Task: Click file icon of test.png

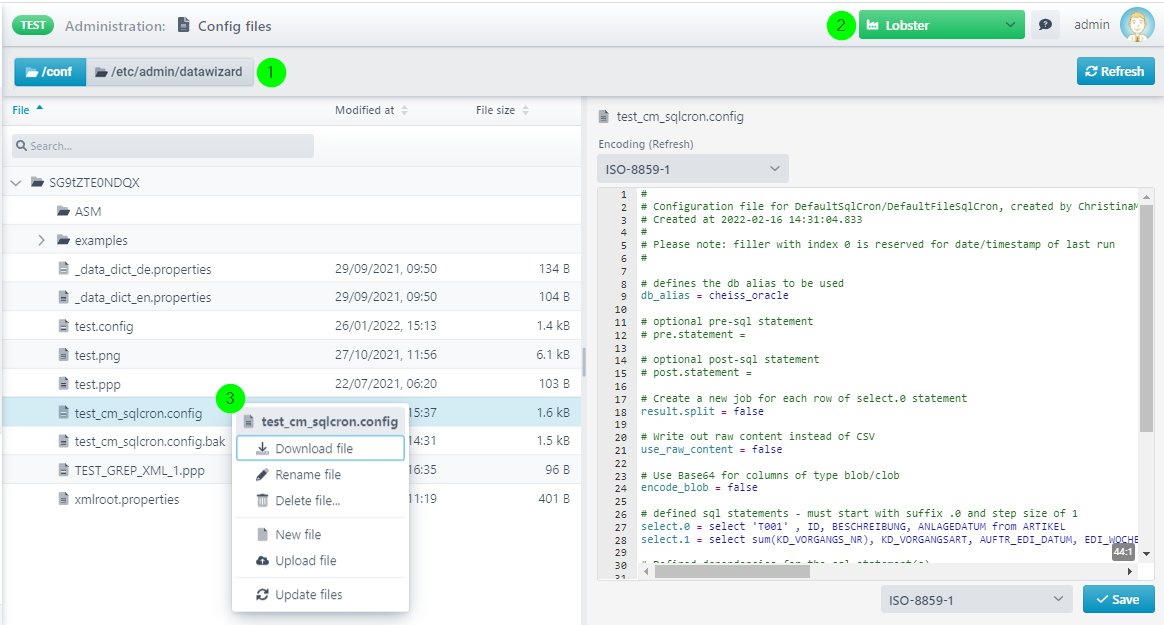Action: [x=64, y=354]
